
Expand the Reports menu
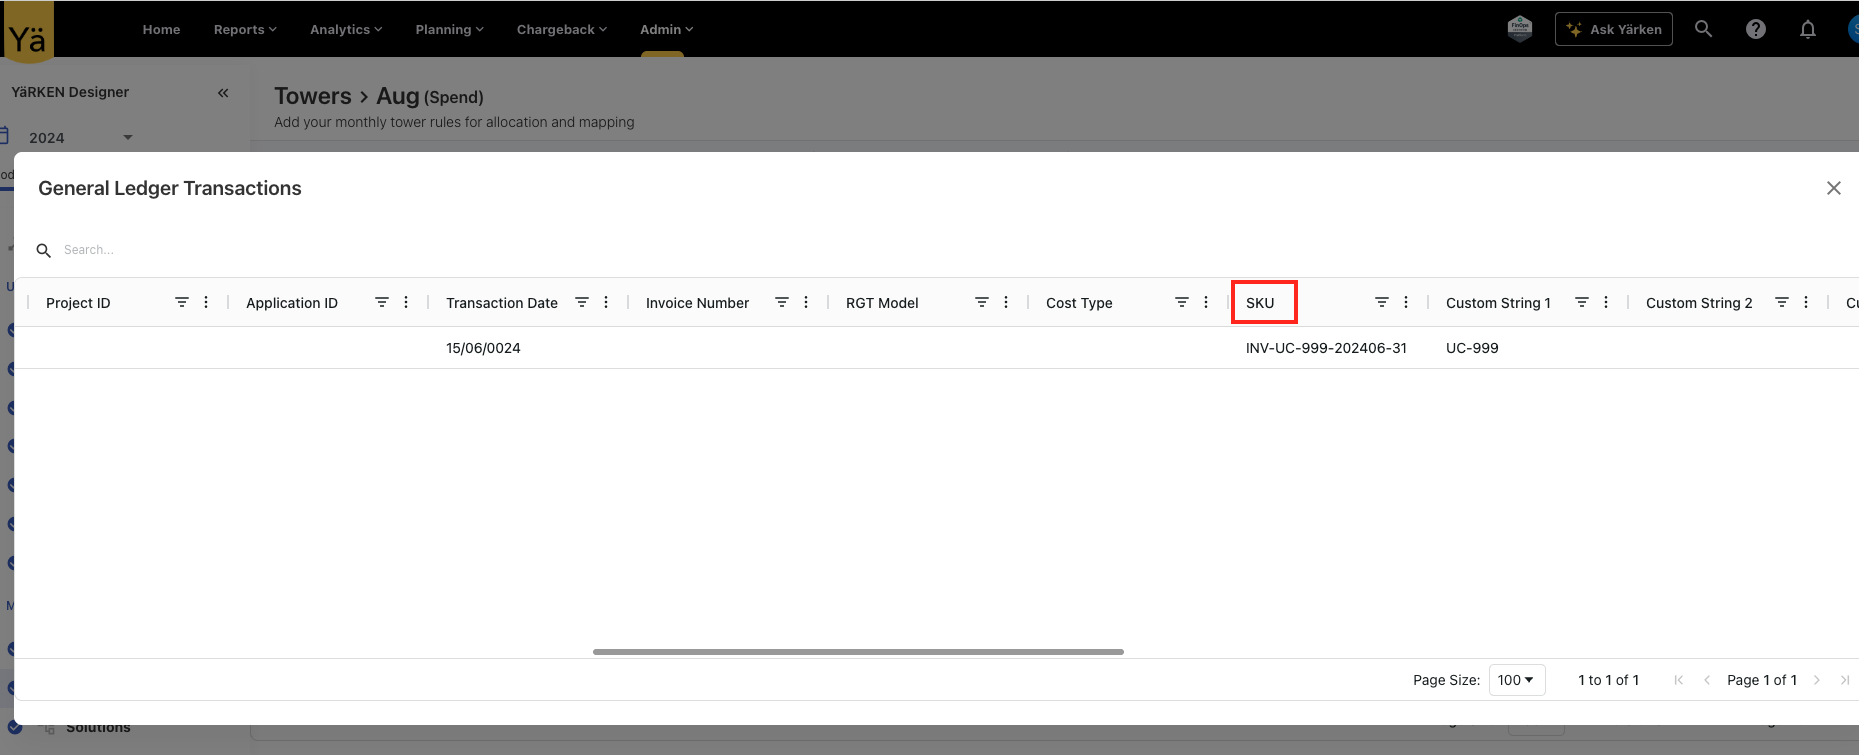pos(245,29)
